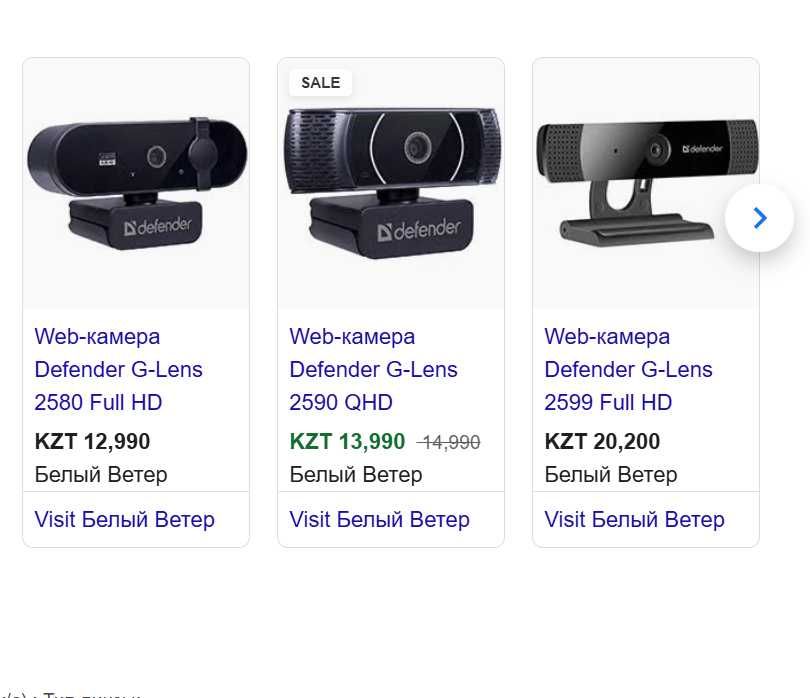Click the store name under KZT 13,990
810x698 pixels.
[x=356, y=474]
